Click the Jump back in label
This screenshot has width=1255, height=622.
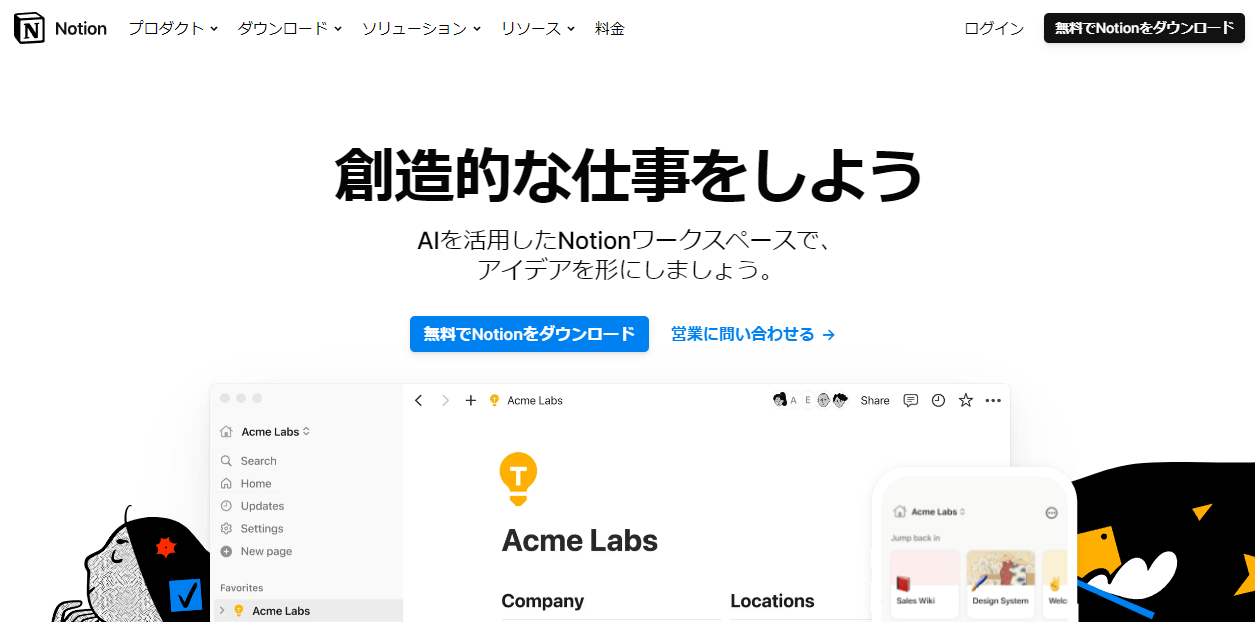[915, 538]
